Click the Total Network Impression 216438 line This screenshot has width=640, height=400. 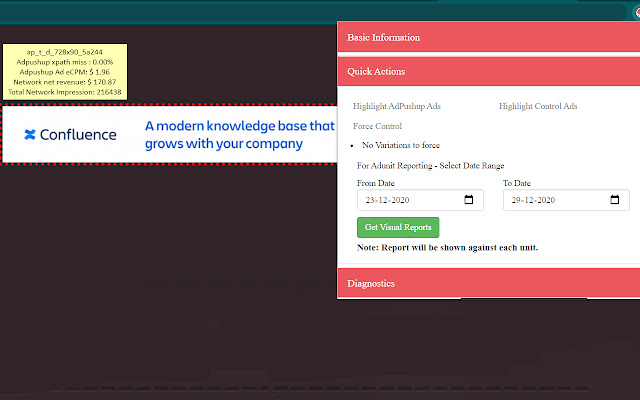(64, 92)
